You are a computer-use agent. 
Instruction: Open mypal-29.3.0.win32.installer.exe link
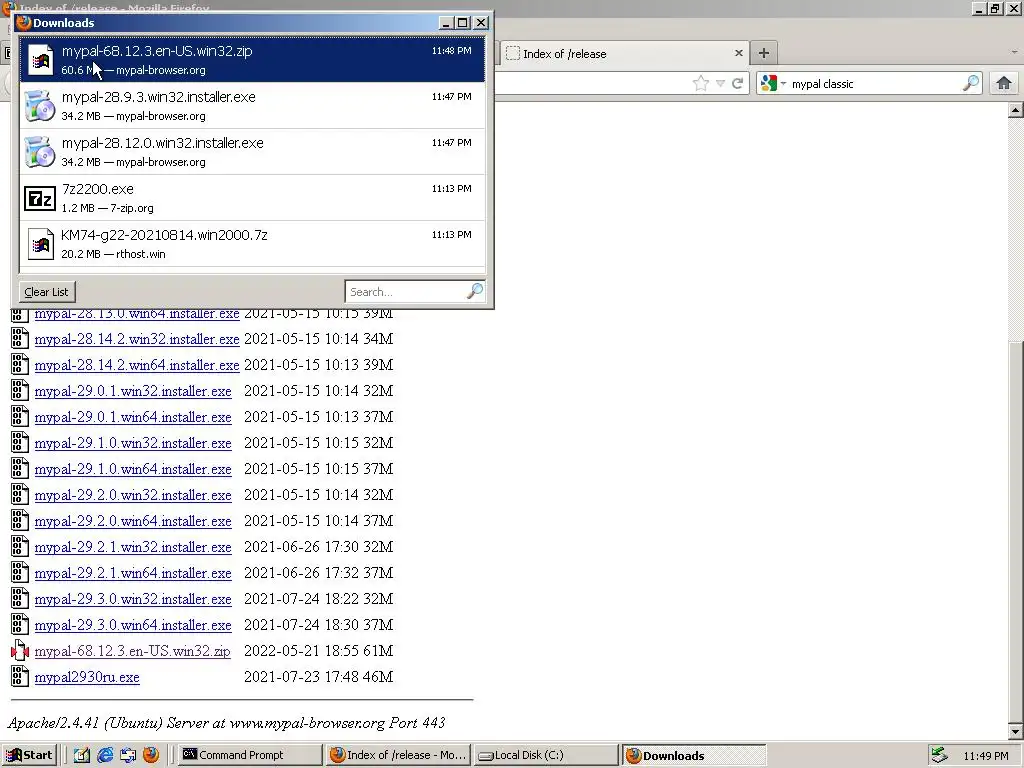[133, 600]
